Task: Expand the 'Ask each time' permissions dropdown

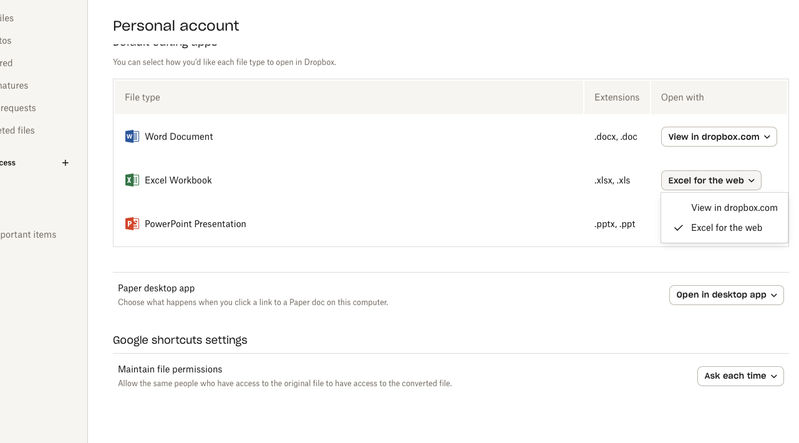Action: pyautogui.click(x=740, y=376)
